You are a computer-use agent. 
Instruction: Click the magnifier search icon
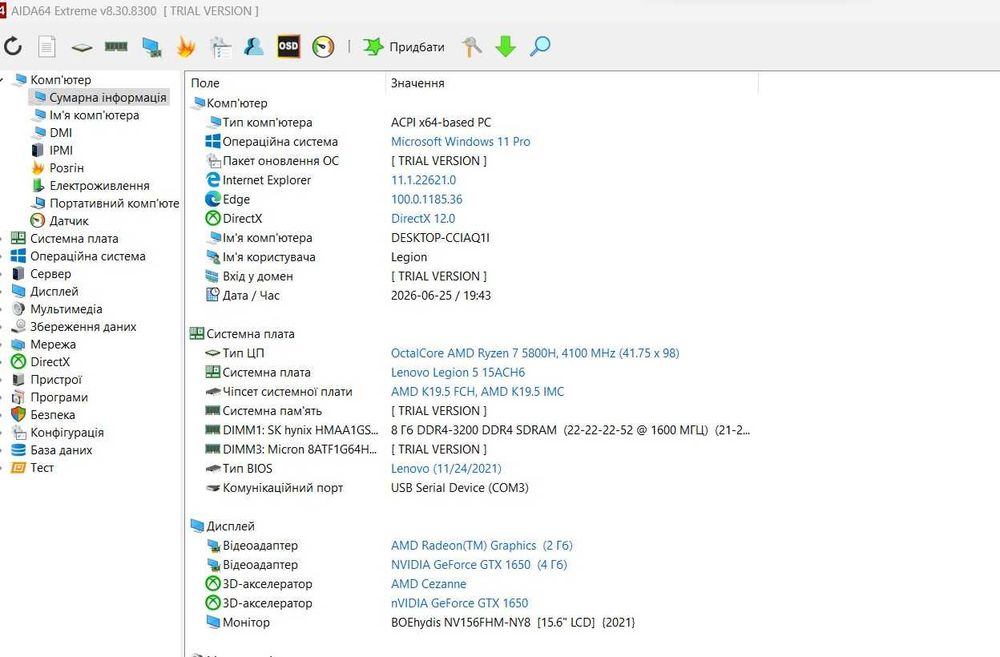(x=540, y=46)
